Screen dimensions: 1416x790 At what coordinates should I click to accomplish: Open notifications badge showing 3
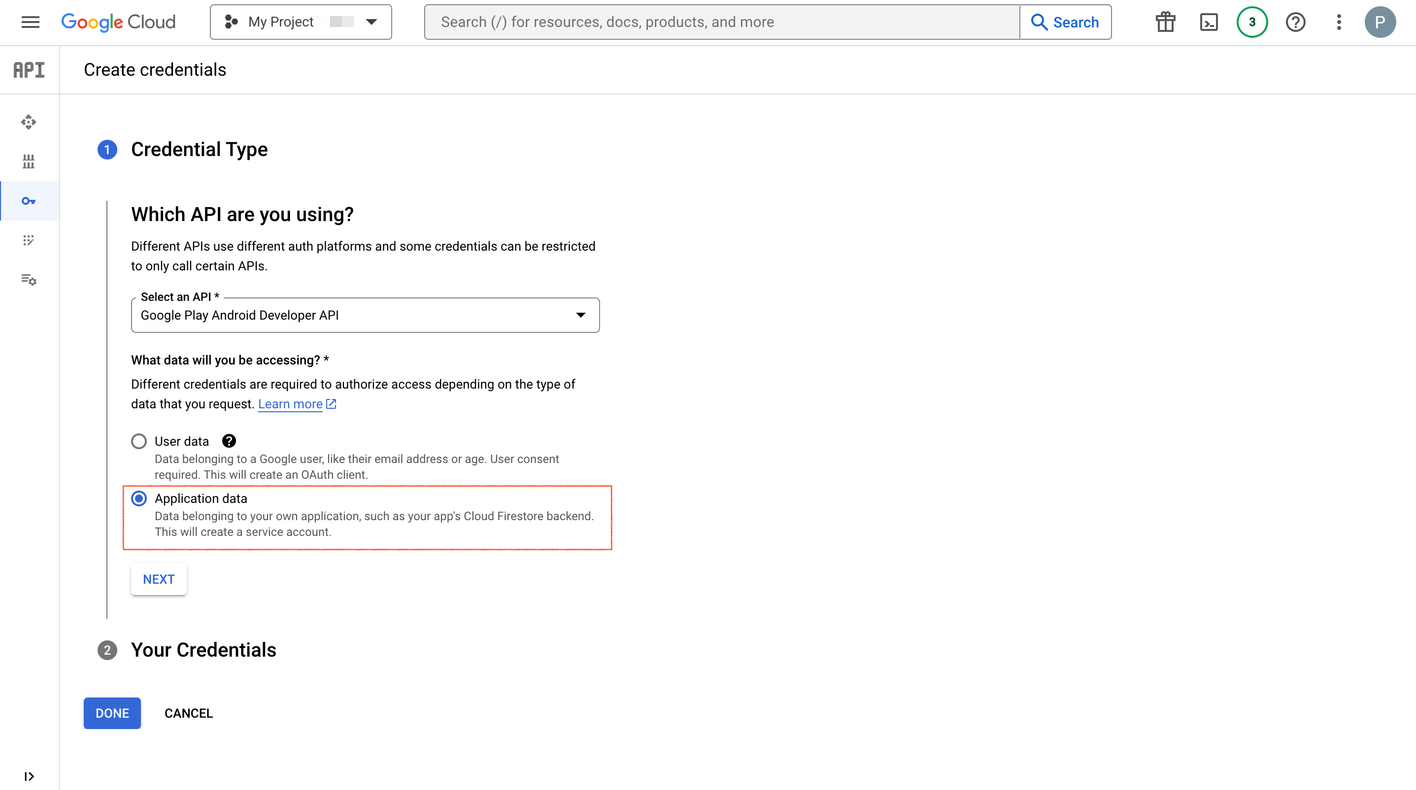click(1252, 22)
